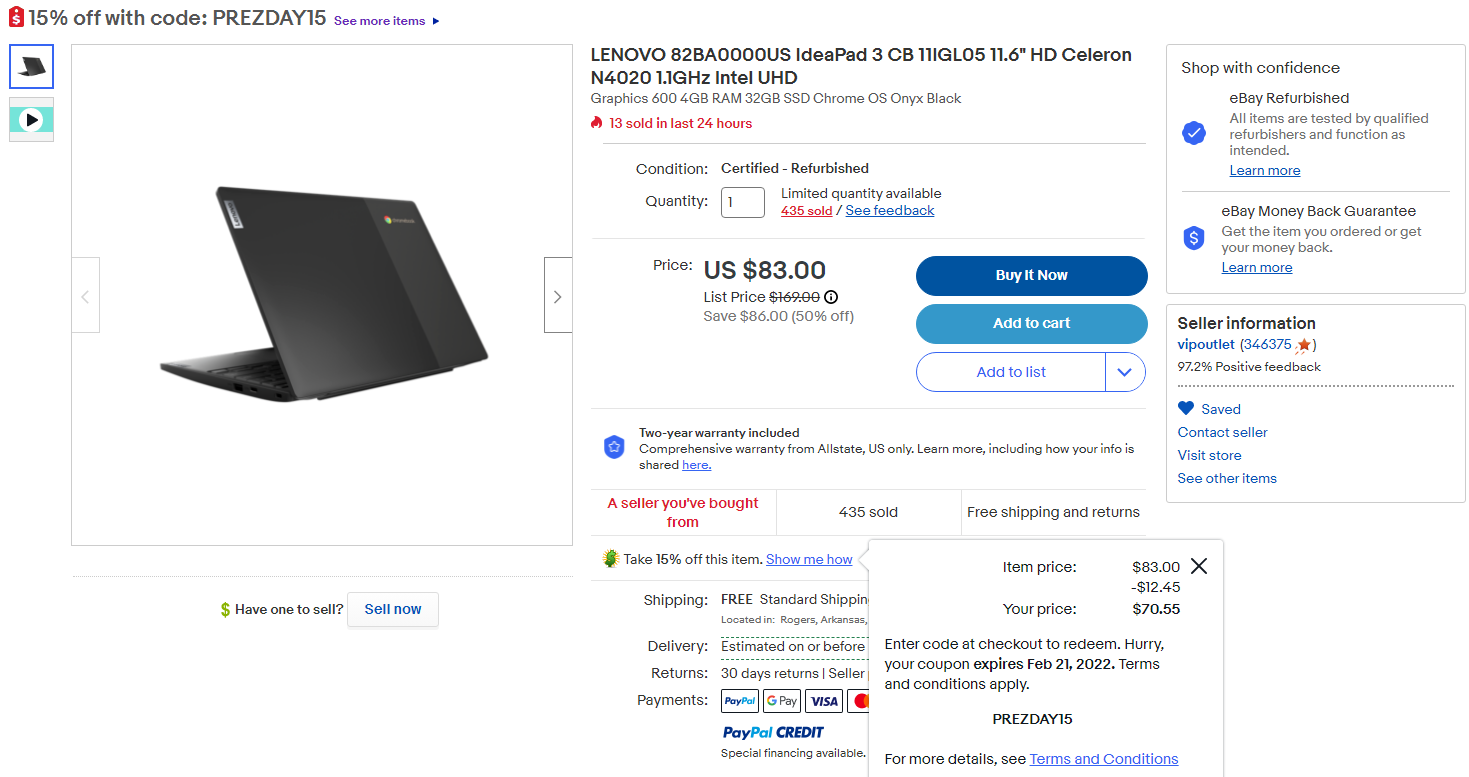Viewport: 1469px width, 777px height.
Task: Play the product video thumbnail
Action: tap(32, 120)
